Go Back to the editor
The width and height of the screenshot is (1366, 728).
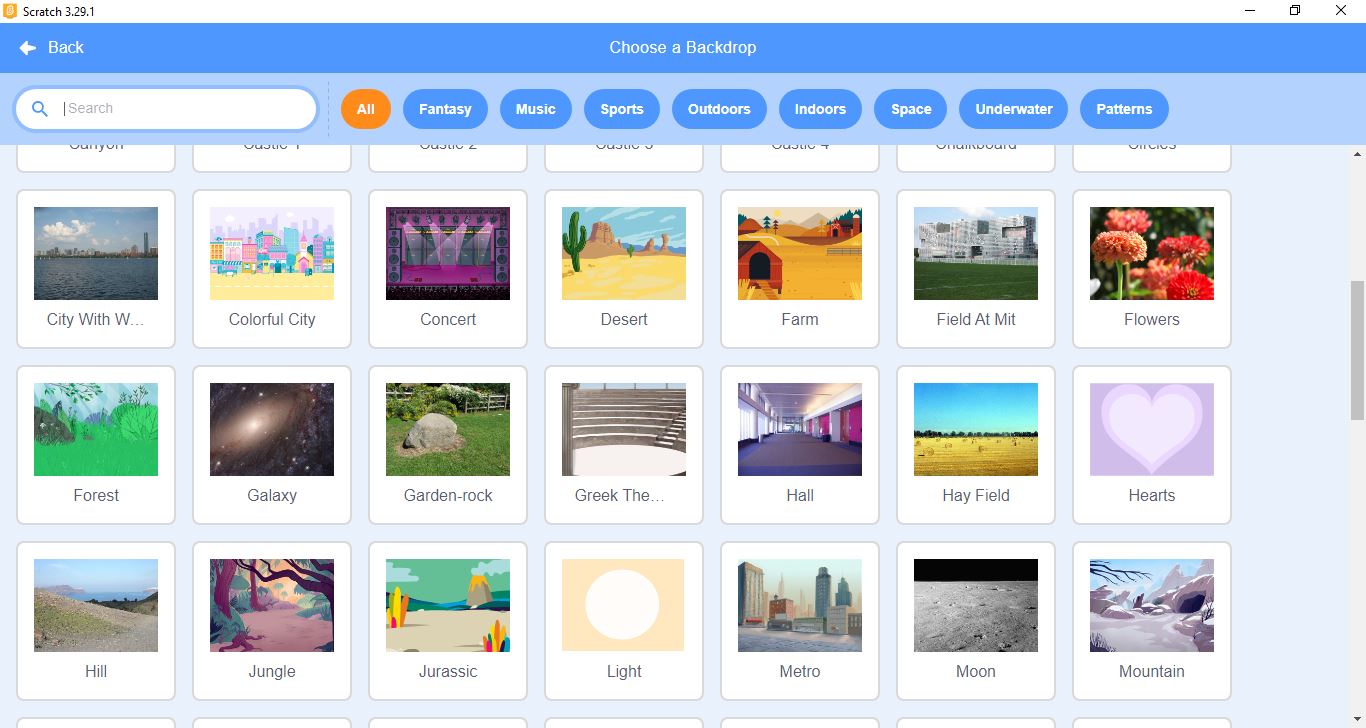(x=52, y=47)
